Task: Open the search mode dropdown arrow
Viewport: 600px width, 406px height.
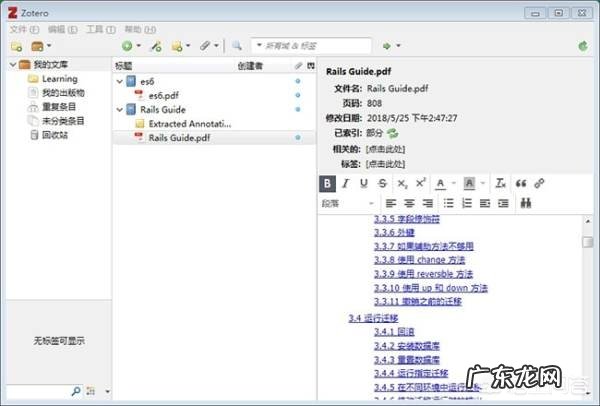Action: tap(259, 46)
